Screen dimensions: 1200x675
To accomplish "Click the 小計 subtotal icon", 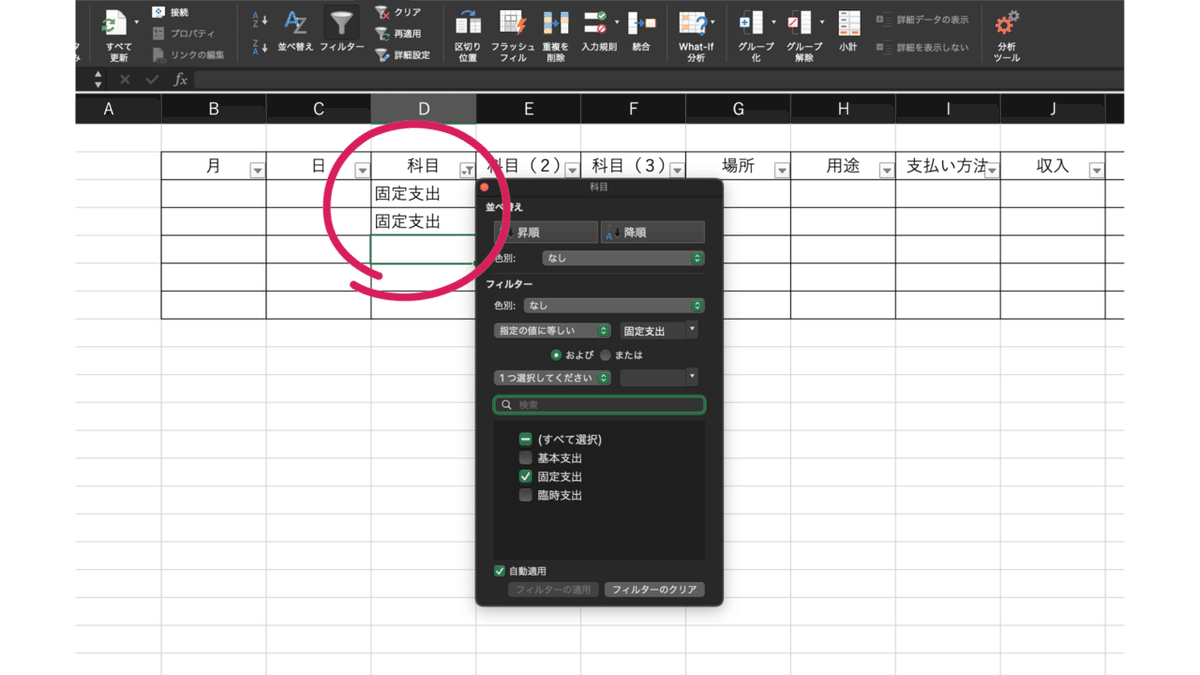I will point(849,23).
